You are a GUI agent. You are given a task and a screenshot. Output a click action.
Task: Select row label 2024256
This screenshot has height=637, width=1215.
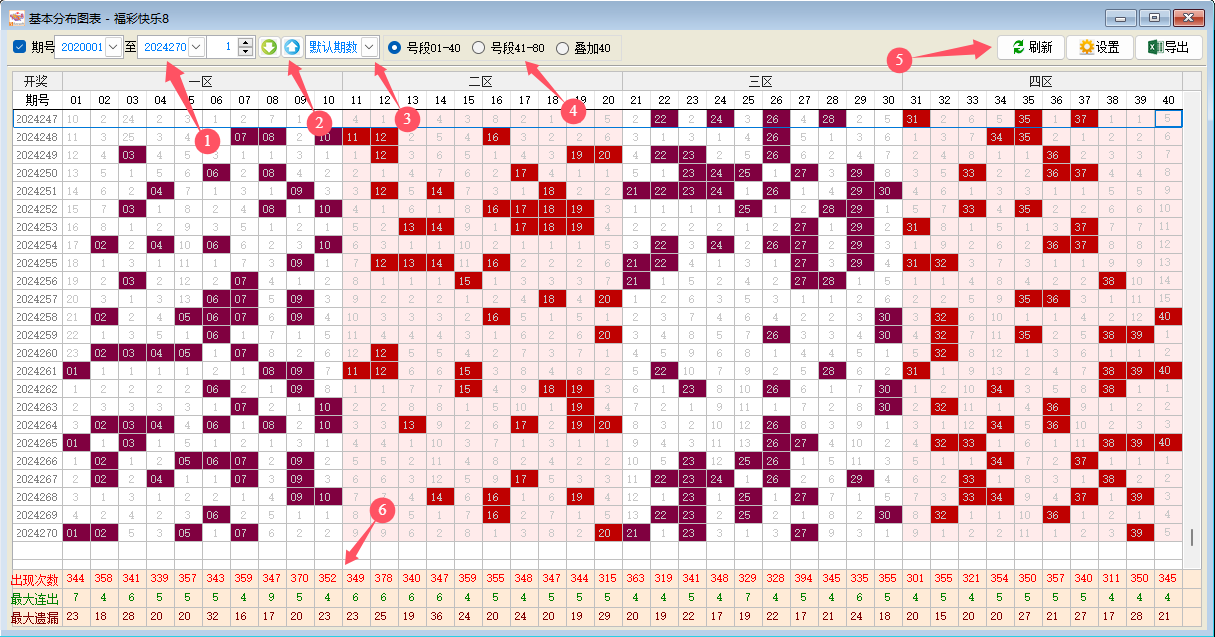37,280
